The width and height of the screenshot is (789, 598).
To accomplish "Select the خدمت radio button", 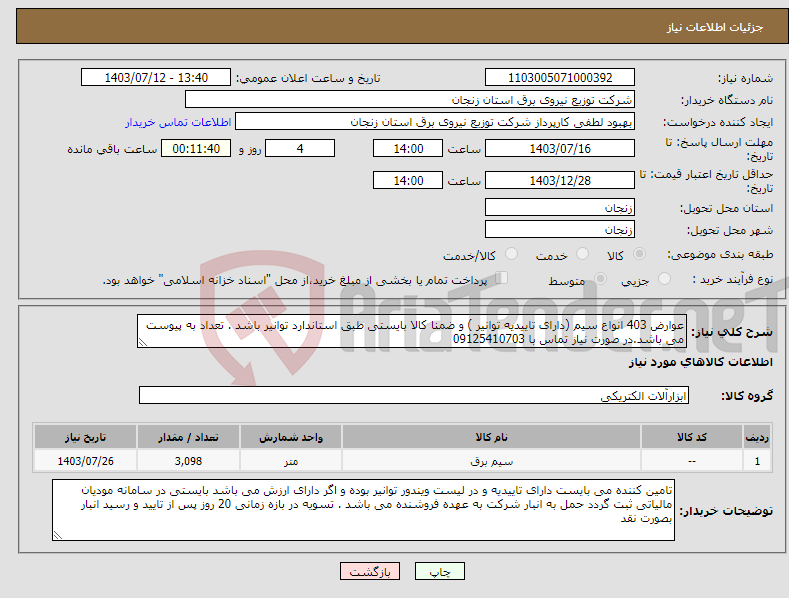I will click(x=582, y=254).
